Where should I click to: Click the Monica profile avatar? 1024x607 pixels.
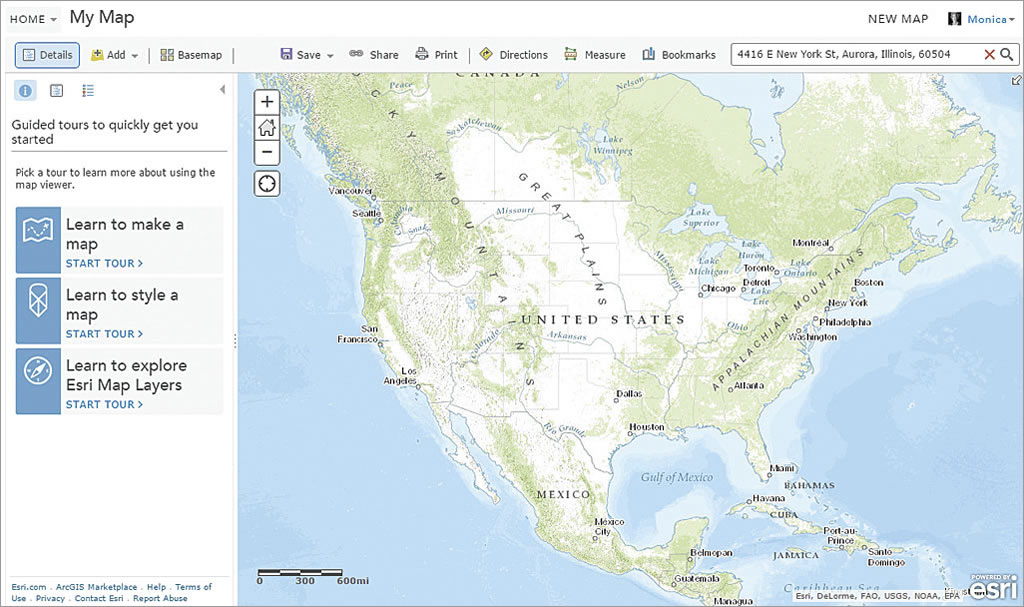[x=954, y=19]
